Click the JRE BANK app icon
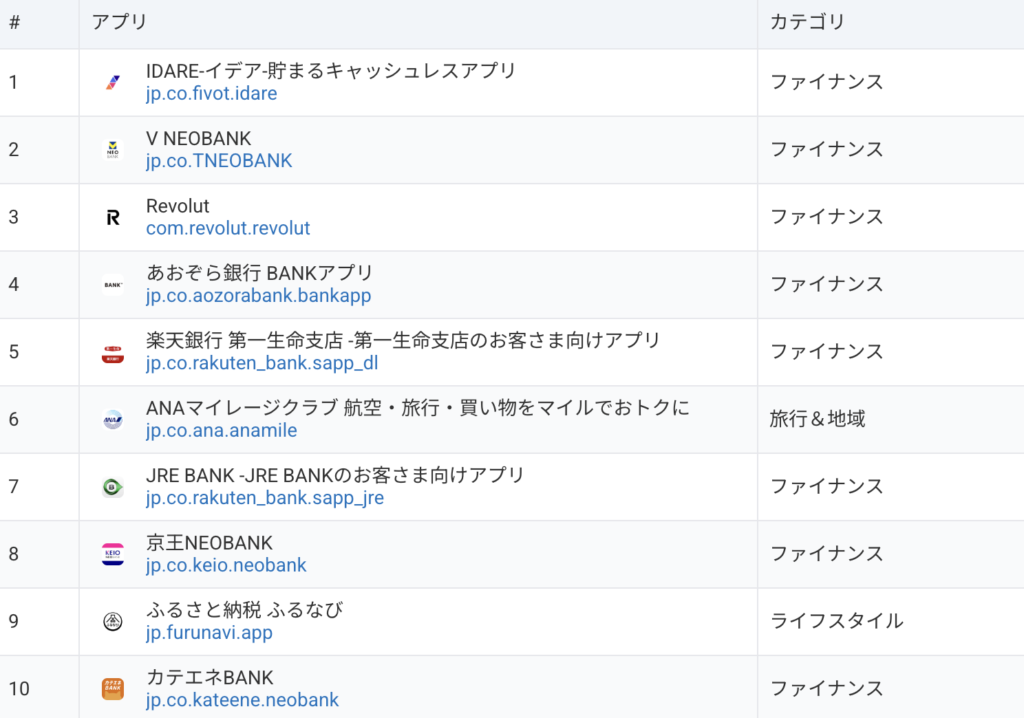The width and height of the screenshot is (1024, 718). [x=113, y=487]
